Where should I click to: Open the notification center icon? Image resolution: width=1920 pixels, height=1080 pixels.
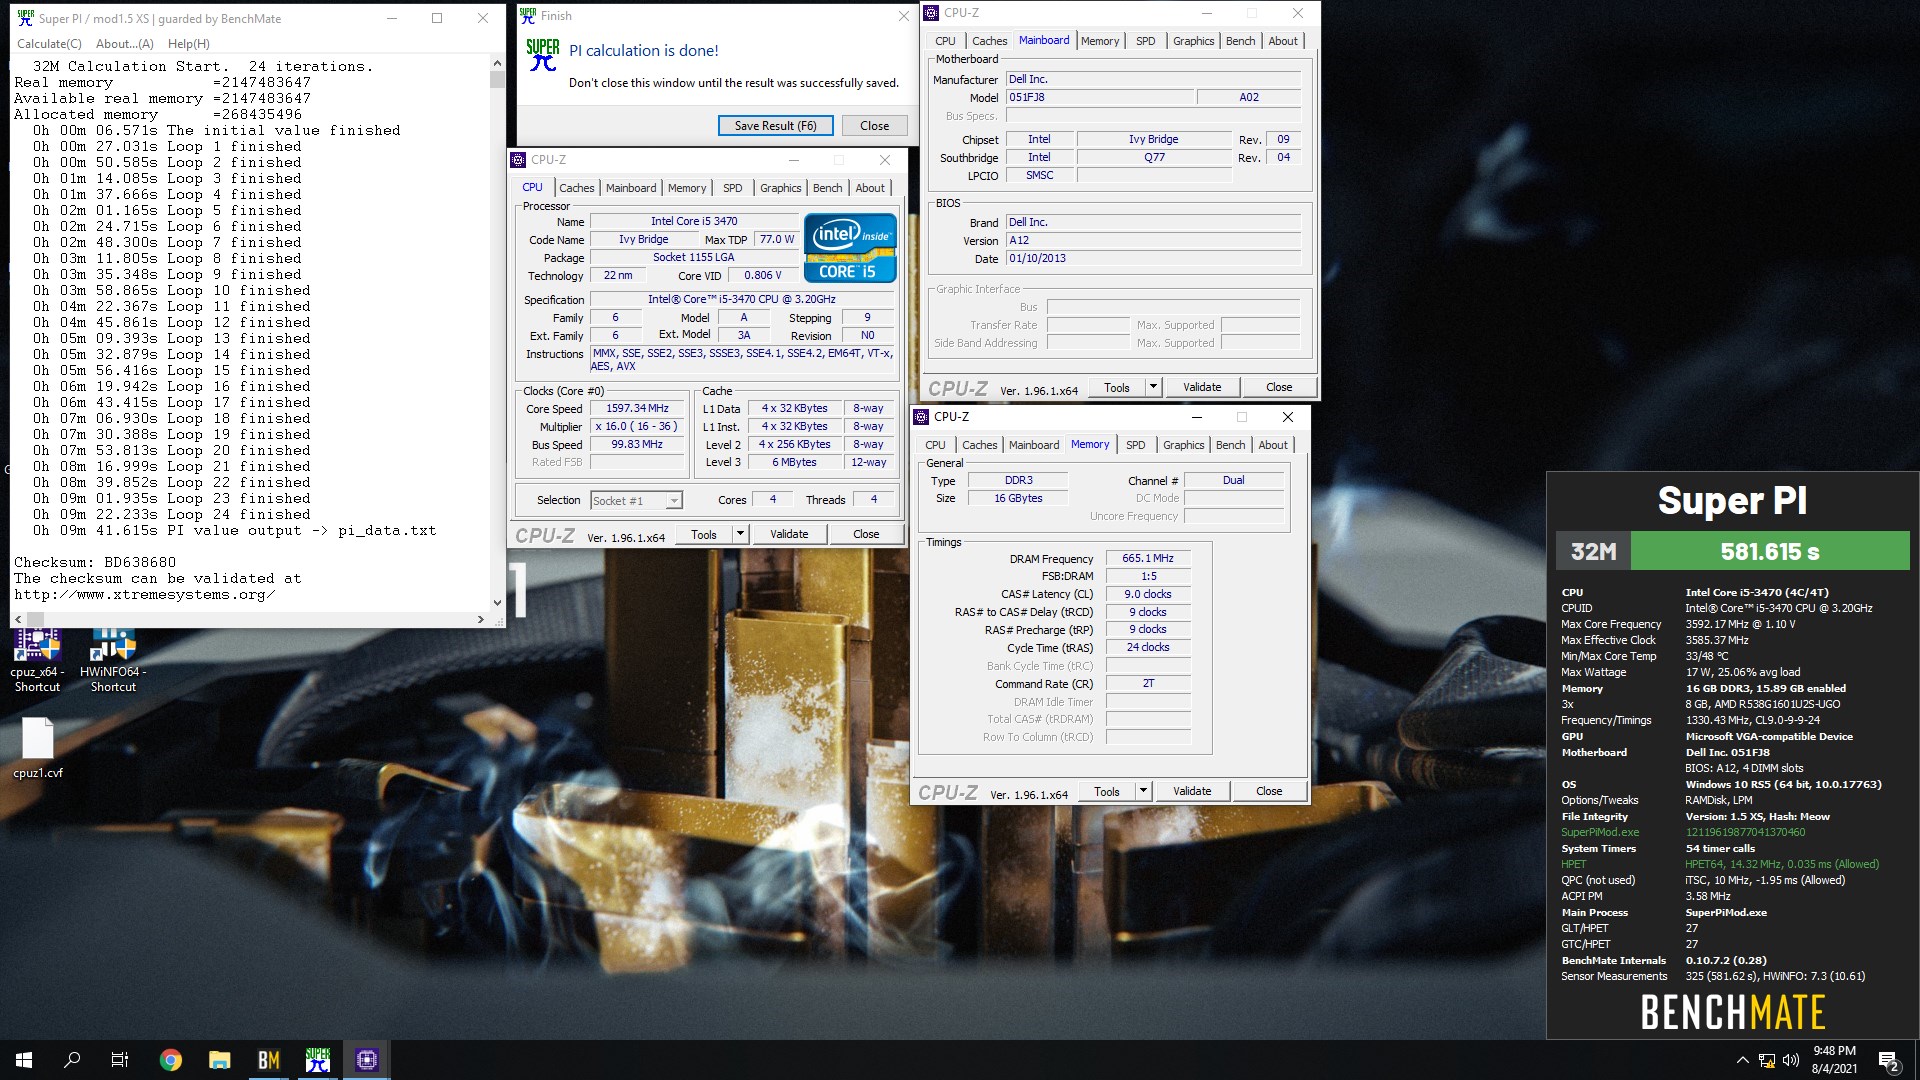click(1888, 1060)
